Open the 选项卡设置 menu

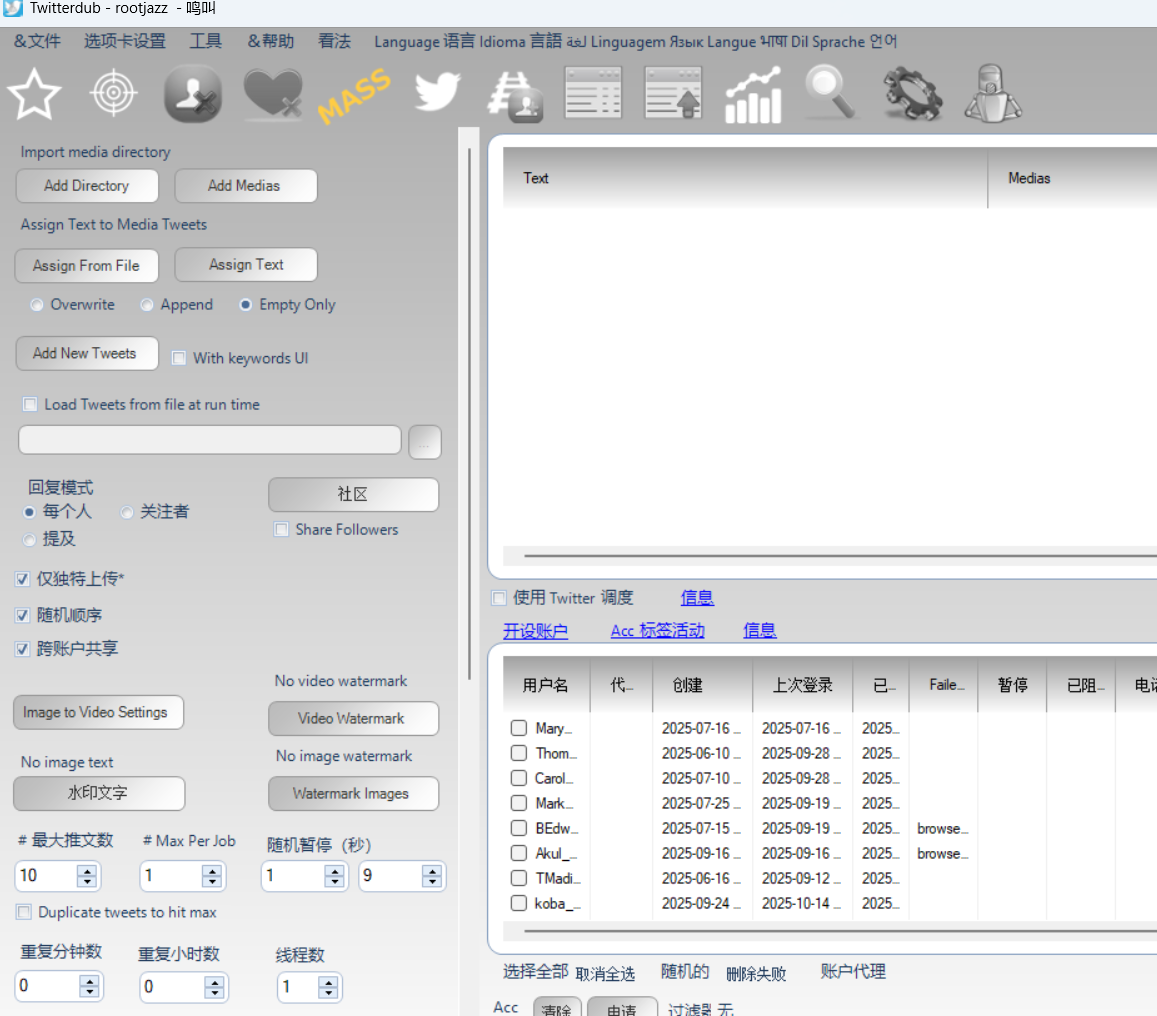(x=125, y=41)
